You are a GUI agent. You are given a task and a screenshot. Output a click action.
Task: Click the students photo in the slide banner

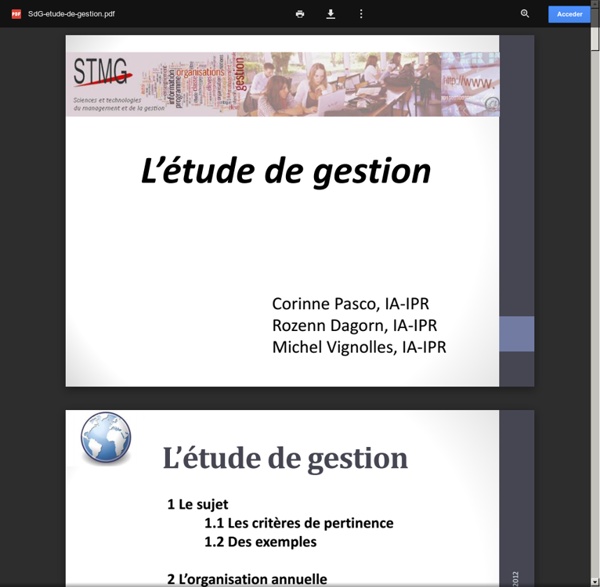point(330,85)
